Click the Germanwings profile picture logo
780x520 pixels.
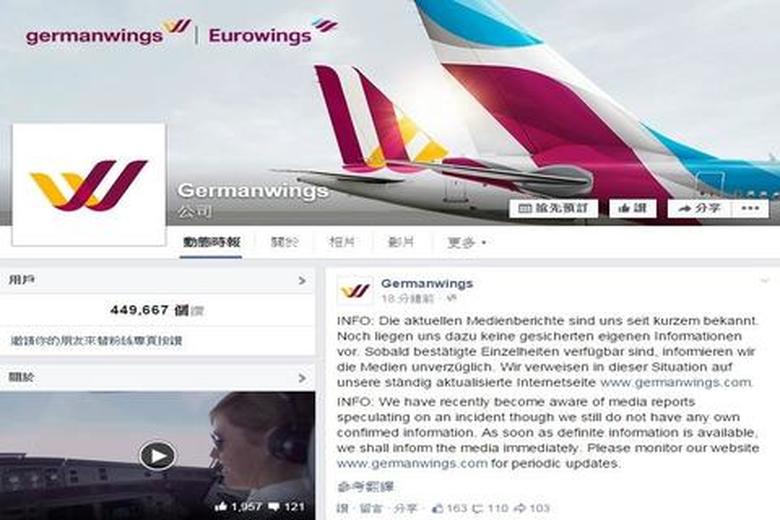(89, 185)
